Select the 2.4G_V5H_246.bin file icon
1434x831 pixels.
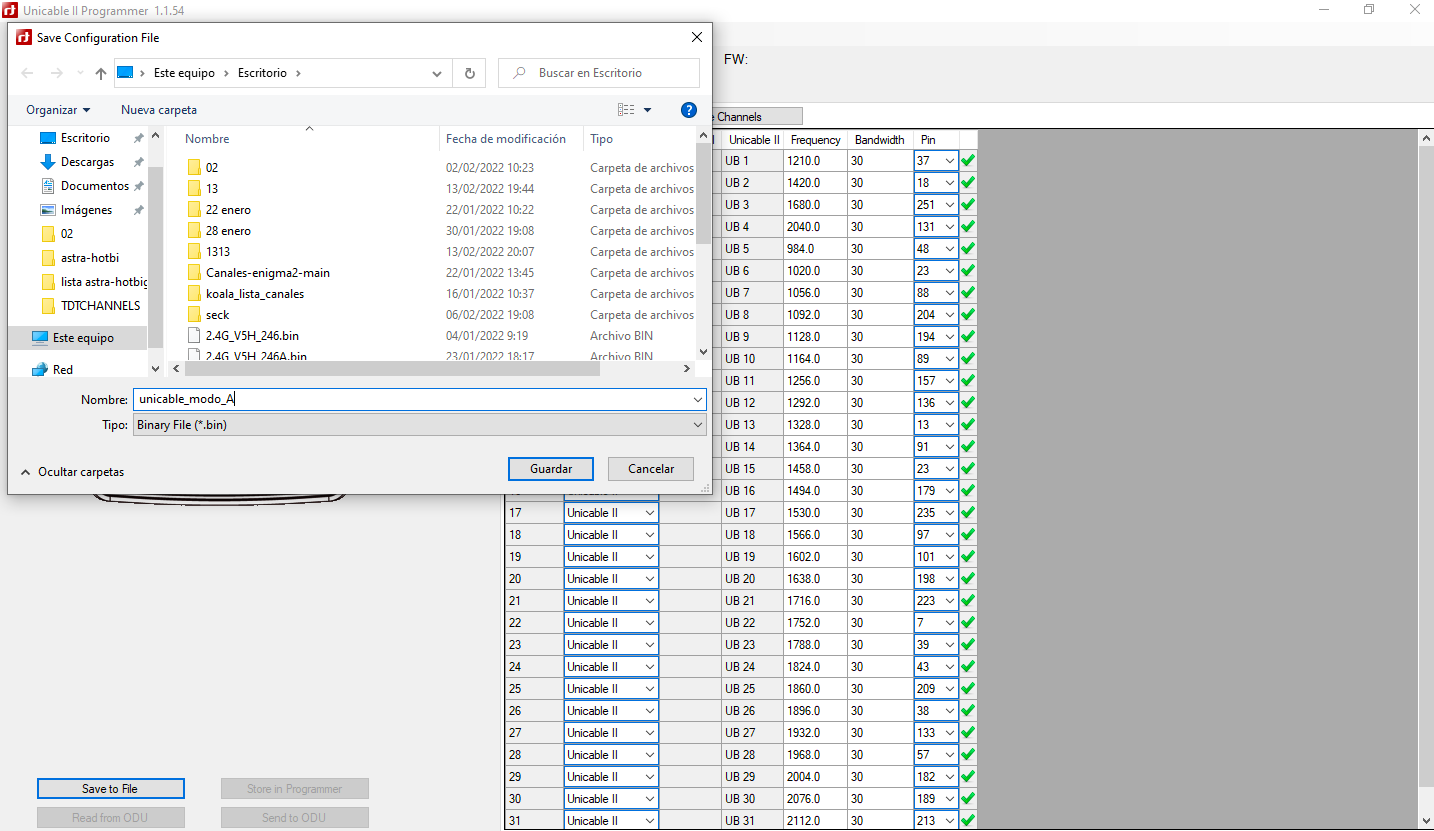(194, 336)
